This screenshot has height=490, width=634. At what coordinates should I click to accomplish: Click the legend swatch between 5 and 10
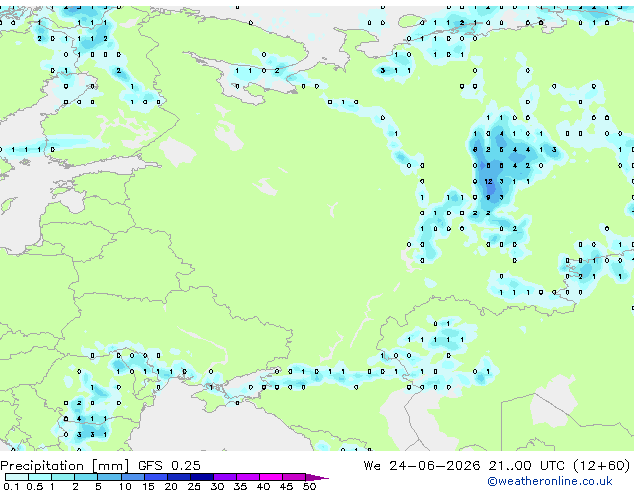(109, 477)
